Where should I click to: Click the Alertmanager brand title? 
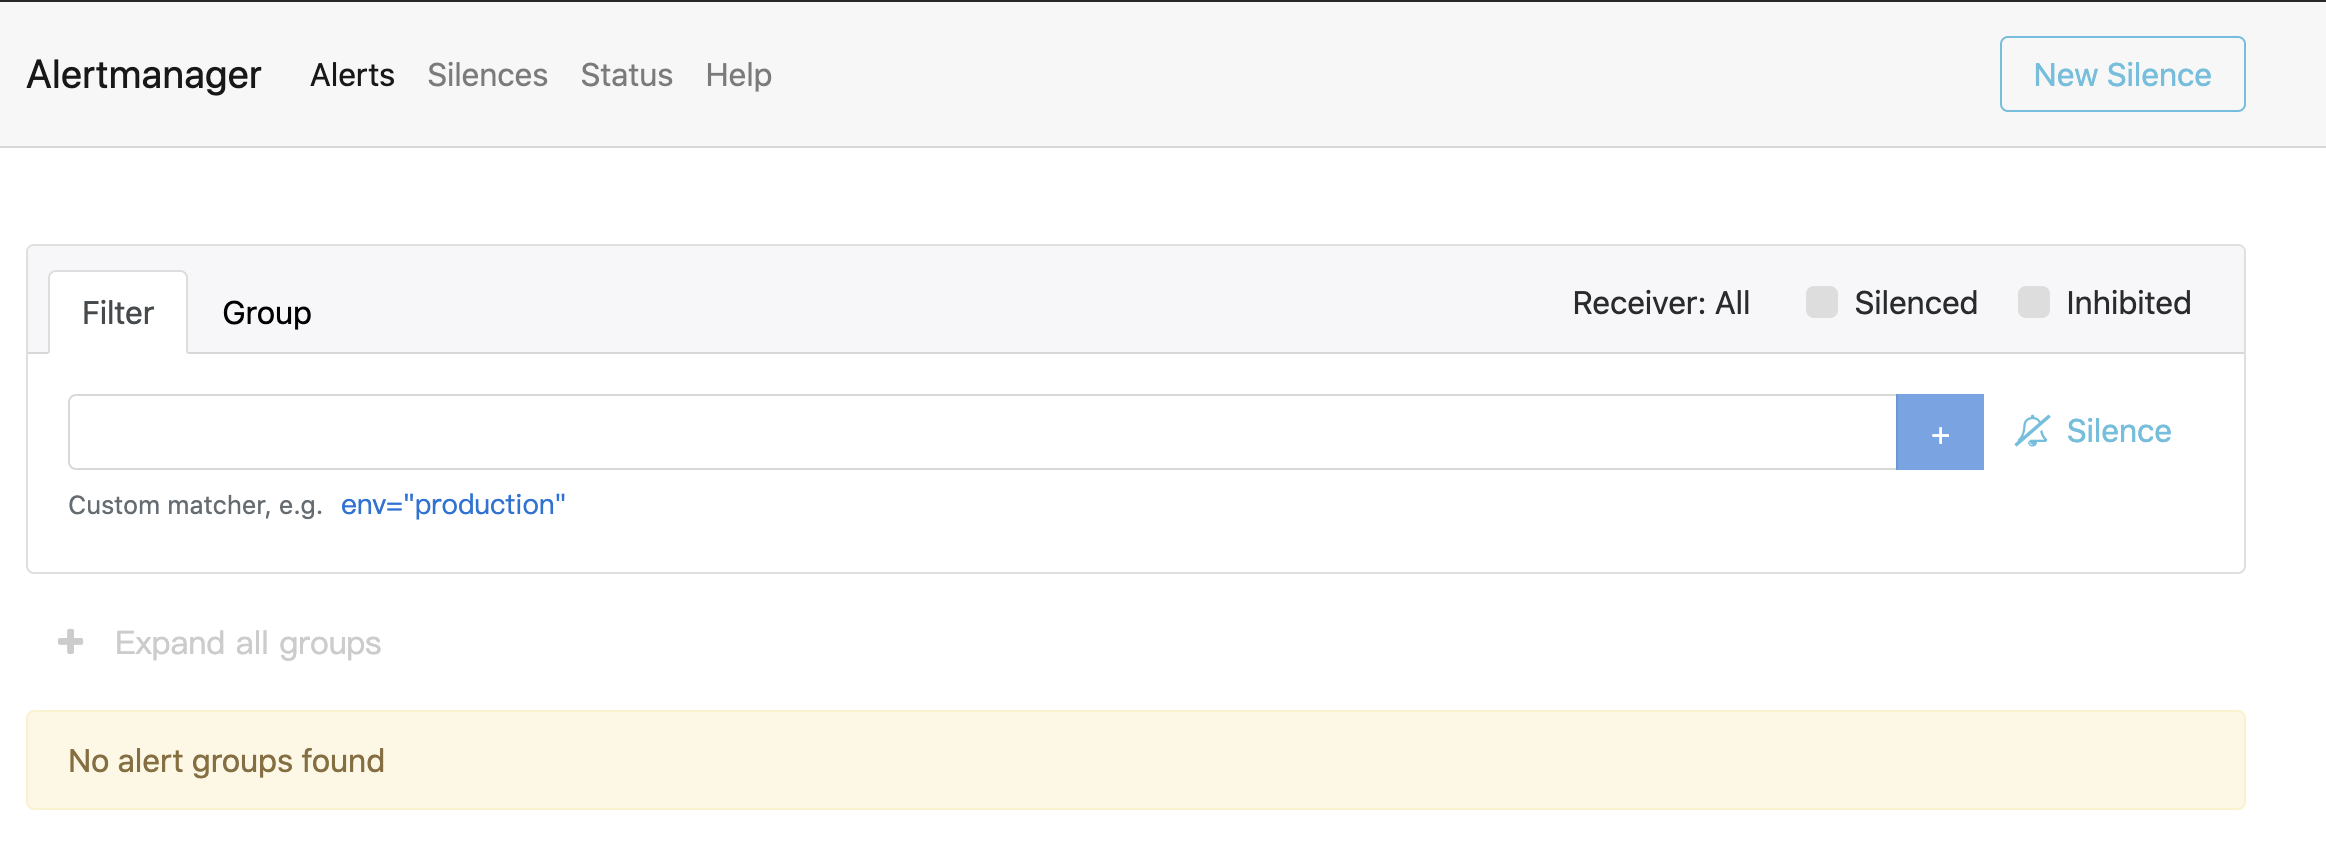(x=144, y=75)
